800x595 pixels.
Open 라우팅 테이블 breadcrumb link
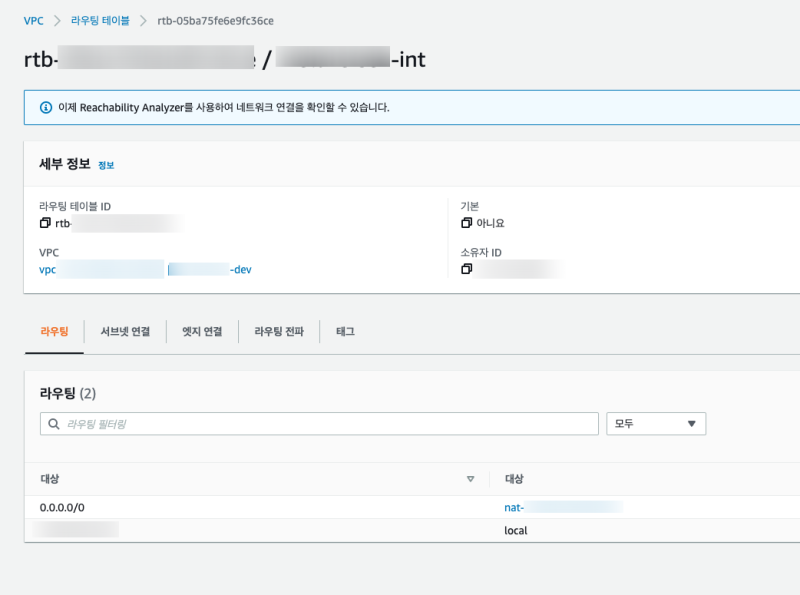(x=100, y=20)
